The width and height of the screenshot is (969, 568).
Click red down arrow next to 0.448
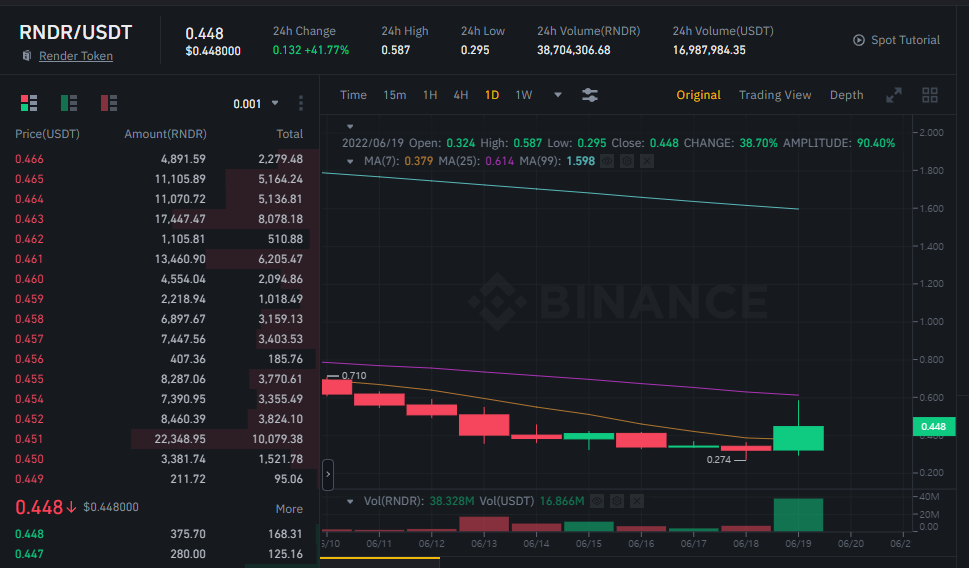tap(71, 507)
